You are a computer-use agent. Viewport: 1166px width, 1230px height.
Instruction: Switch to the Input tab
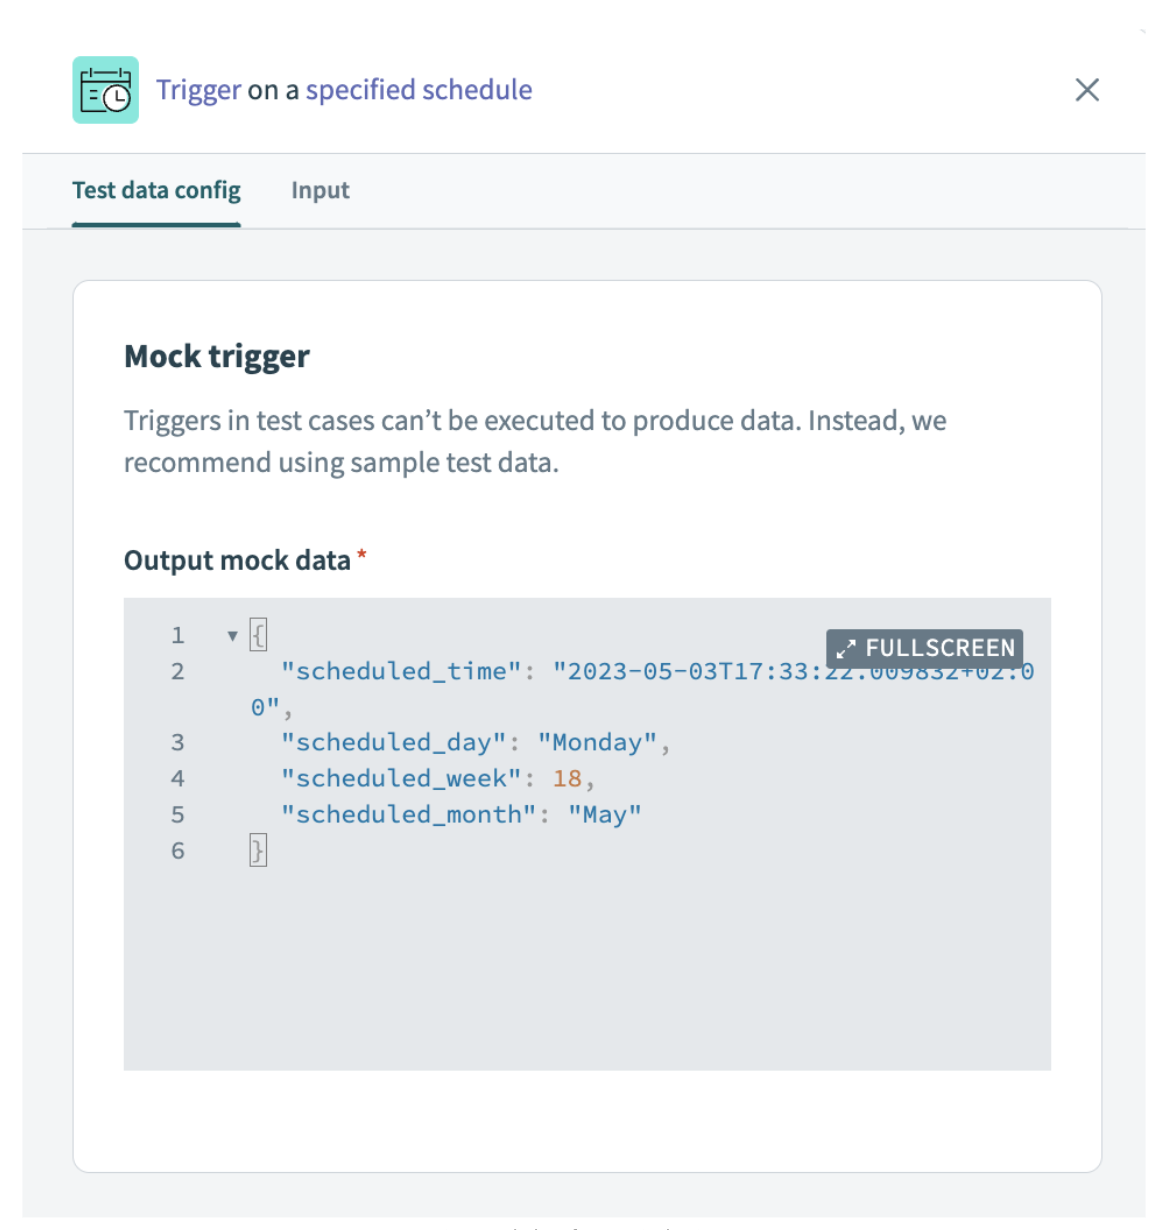coord(320,190)
